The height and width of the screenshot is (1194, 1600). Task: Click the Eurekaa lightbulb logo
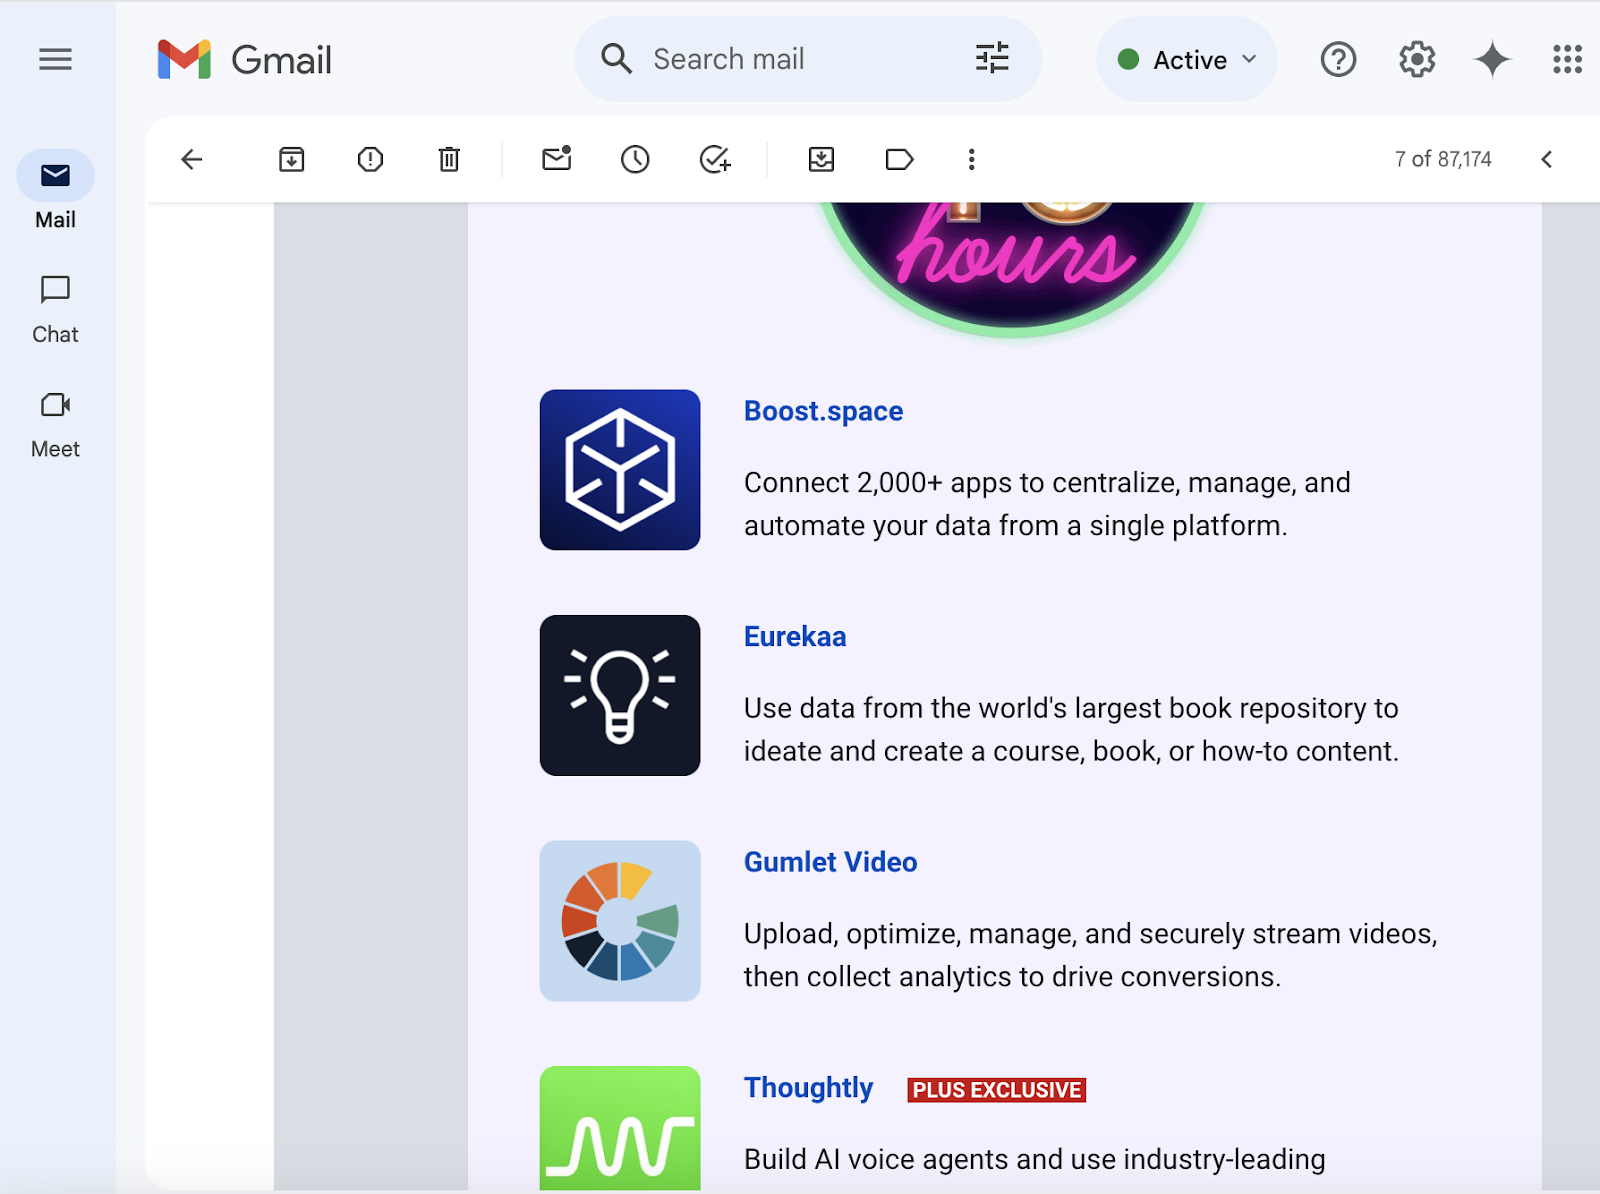click(620, 695)
